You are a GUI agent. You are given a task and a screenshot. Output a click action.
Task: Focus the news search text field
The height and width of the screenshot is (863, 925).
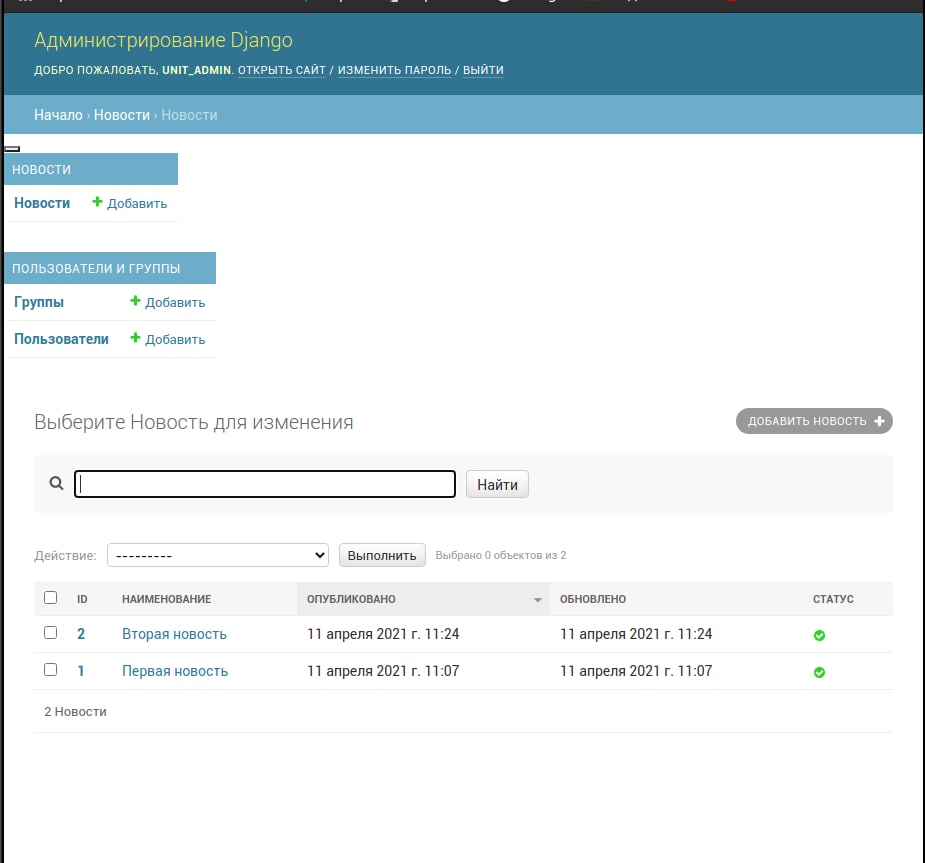(265, 484)
